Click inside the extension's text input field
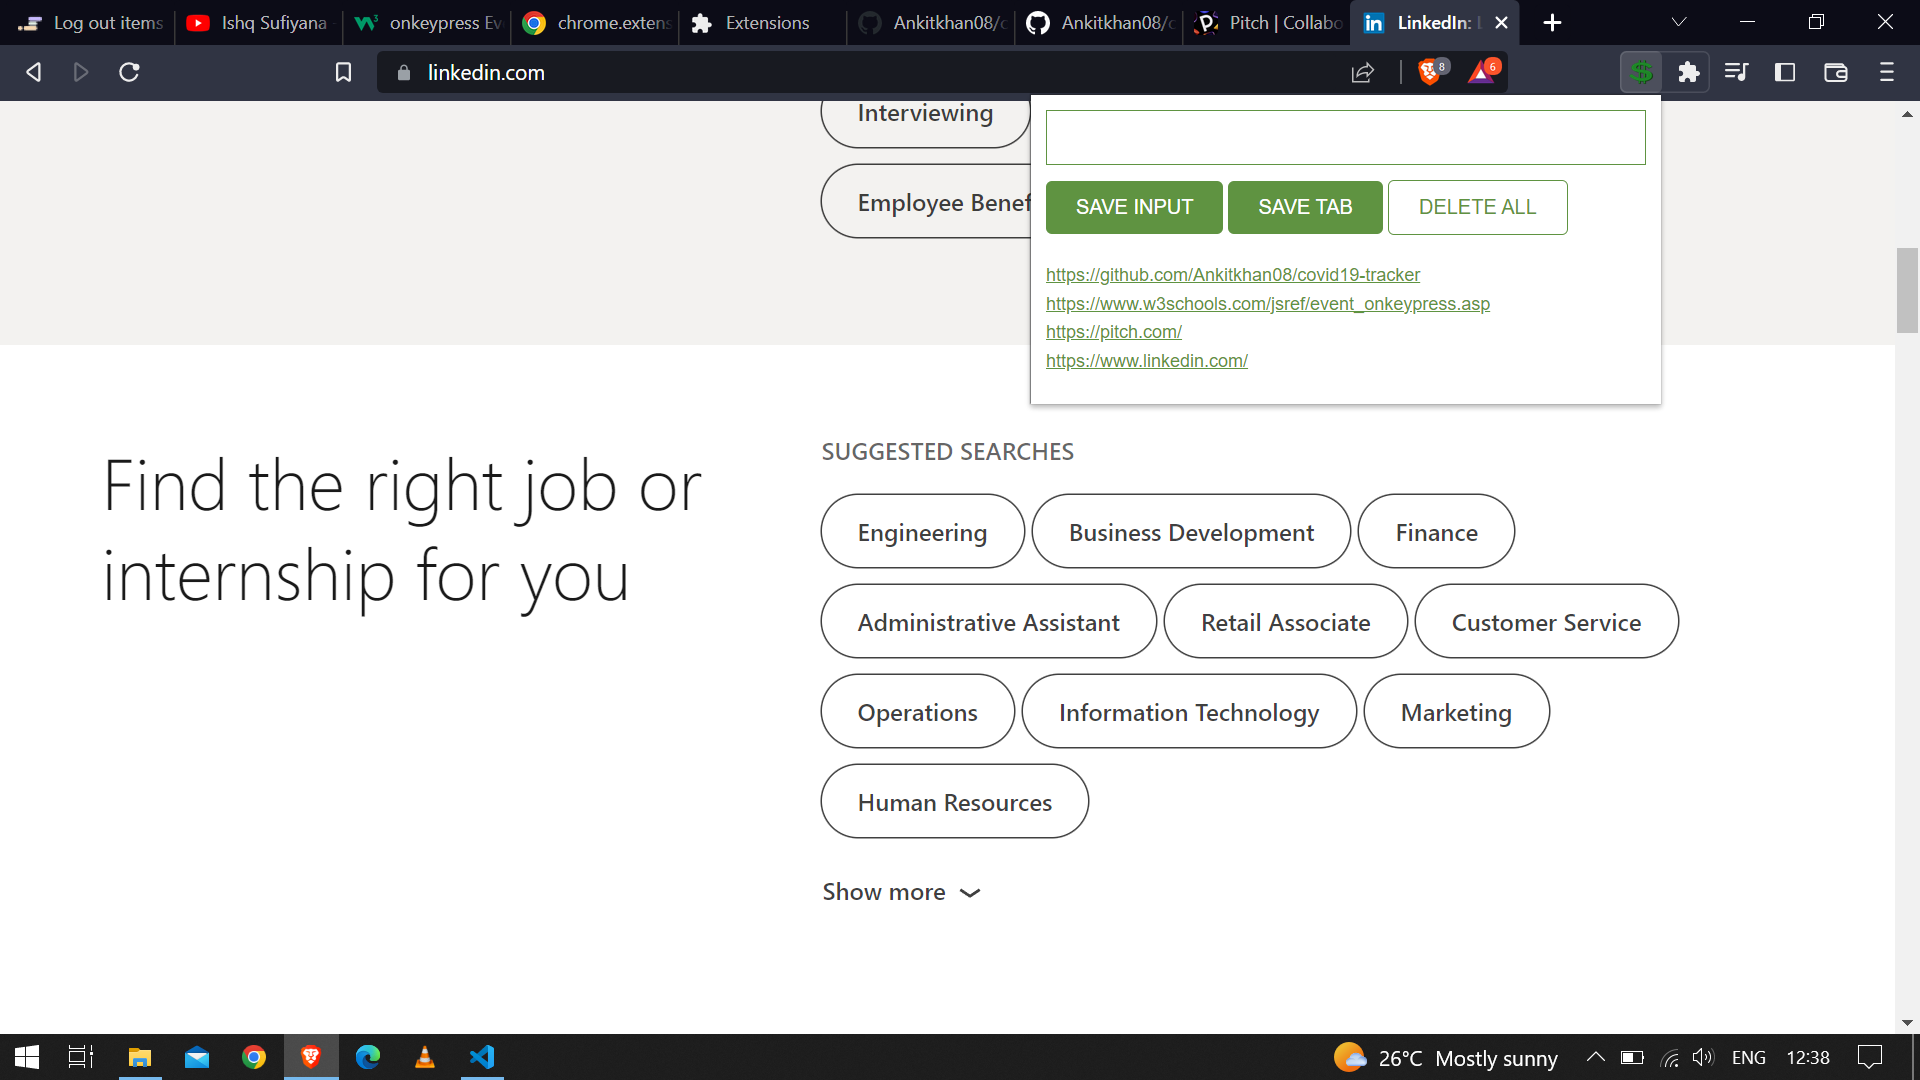 tap(1344, 137)
